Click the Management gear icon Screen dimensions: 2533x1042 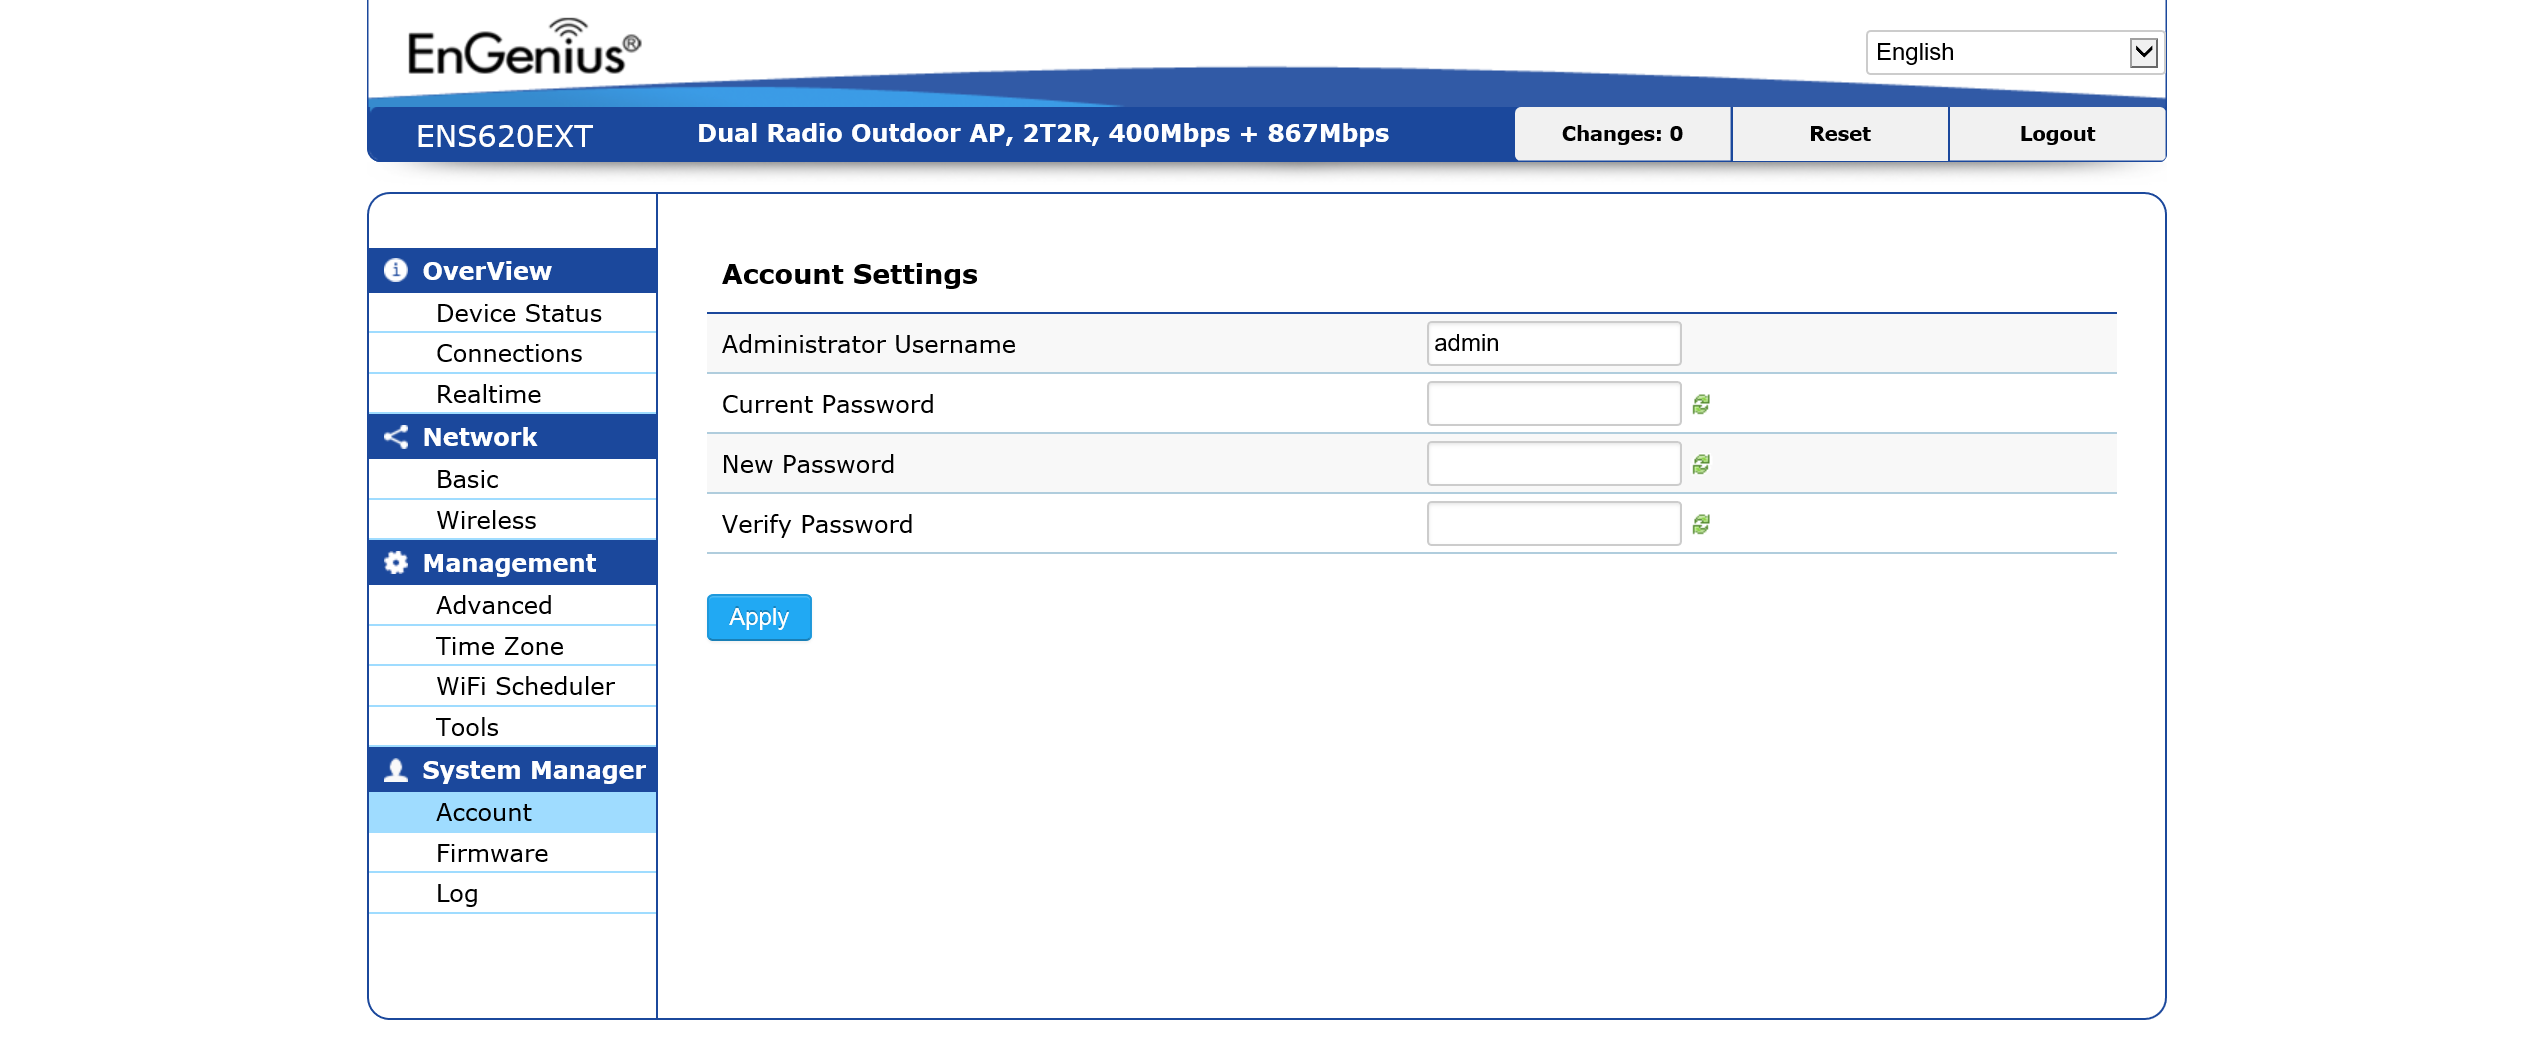(x=396, y=563)
